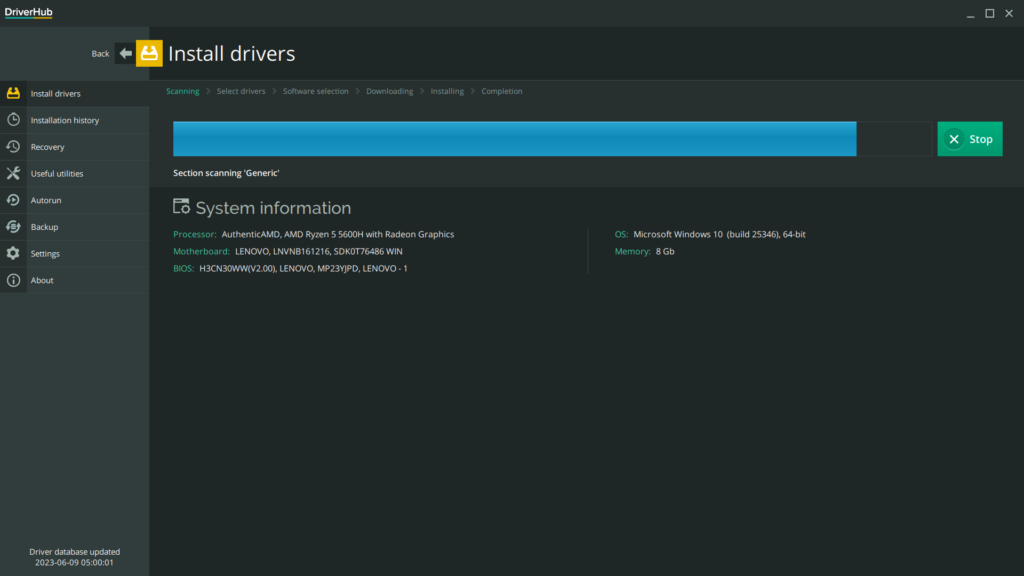
Task: Click the Recovery icon in sidebar
Action: click(x=13, y=147)
